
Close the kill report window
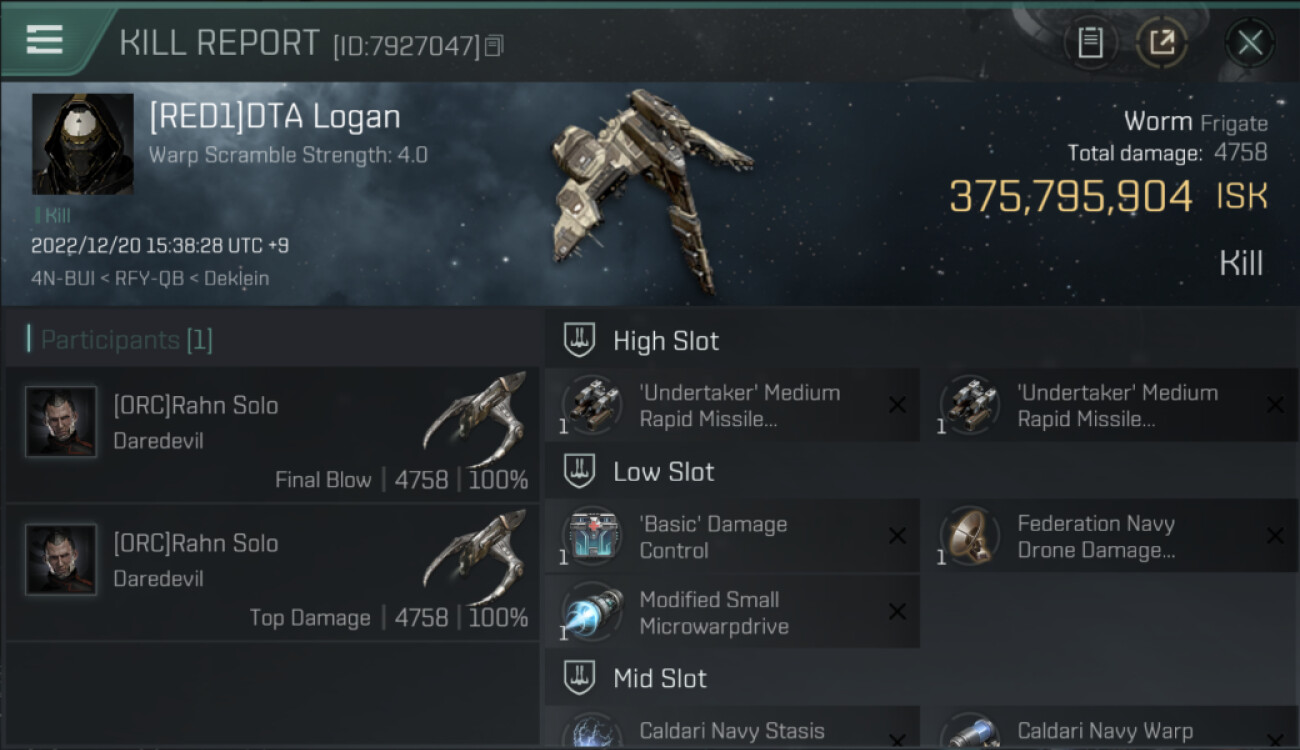(1249, 43)
